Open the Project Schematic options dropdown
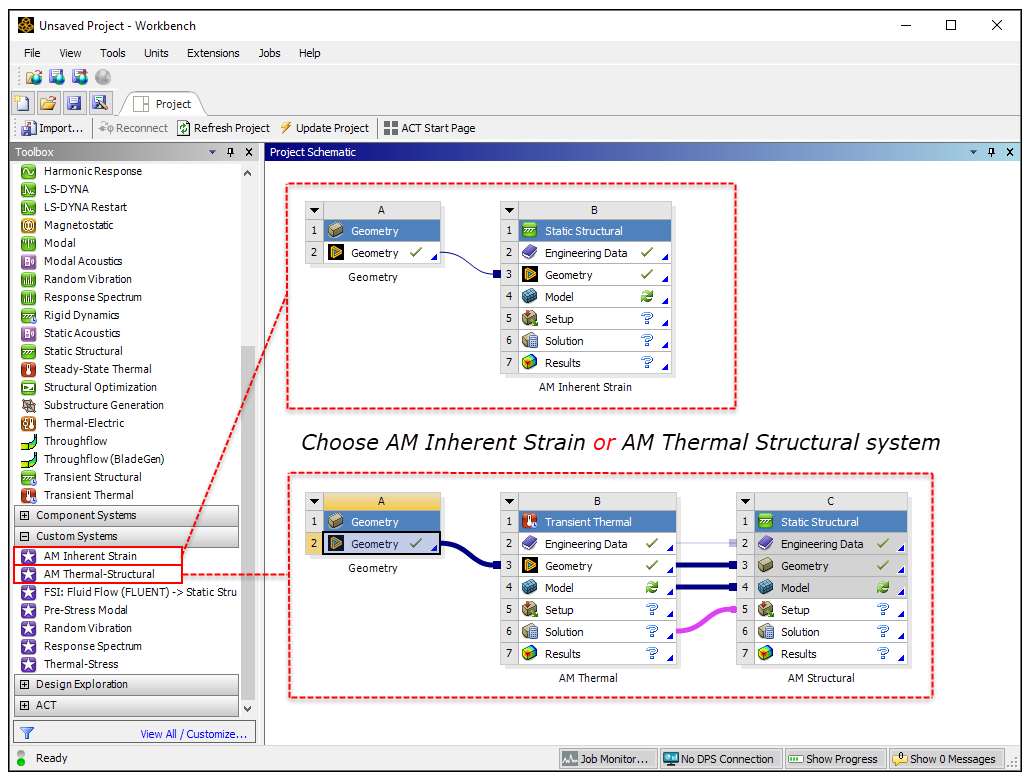This screenshot has width=1029, height=779. (x=972, y=152)
